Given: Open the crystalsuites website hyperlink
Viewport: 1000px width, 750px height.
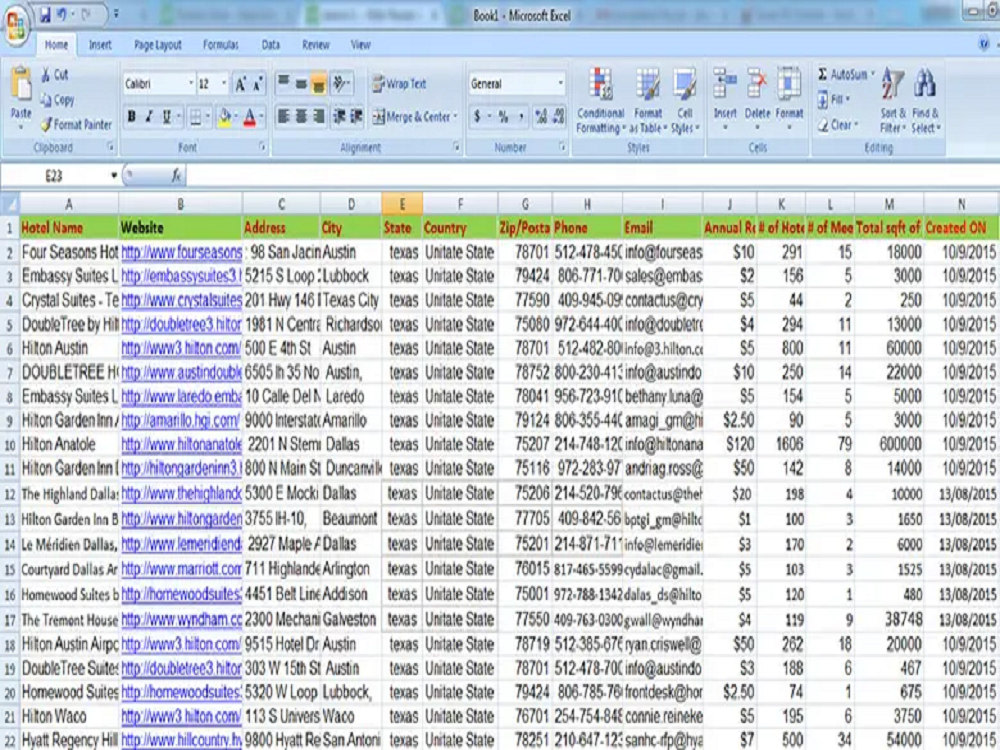Looking at the screenshot, I should [181, 300].
